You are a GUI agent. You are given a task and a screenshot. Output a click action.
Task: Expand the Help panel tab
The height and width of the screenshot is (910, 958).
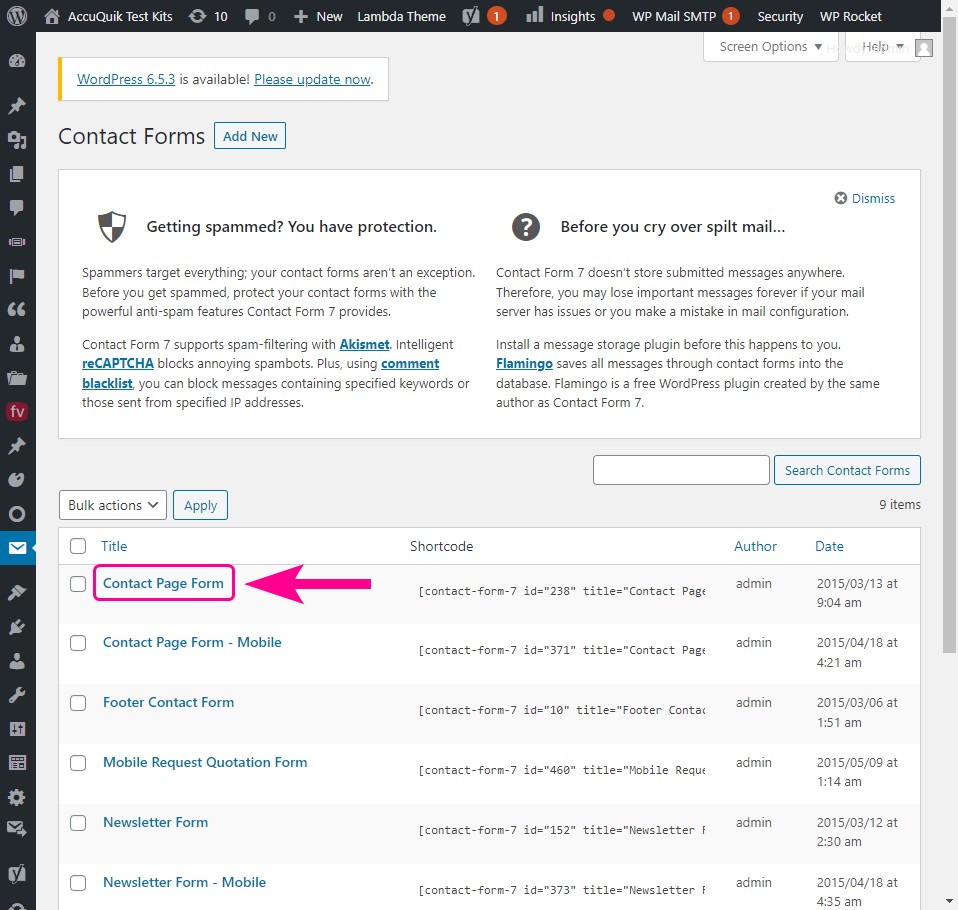click(882, 47)
